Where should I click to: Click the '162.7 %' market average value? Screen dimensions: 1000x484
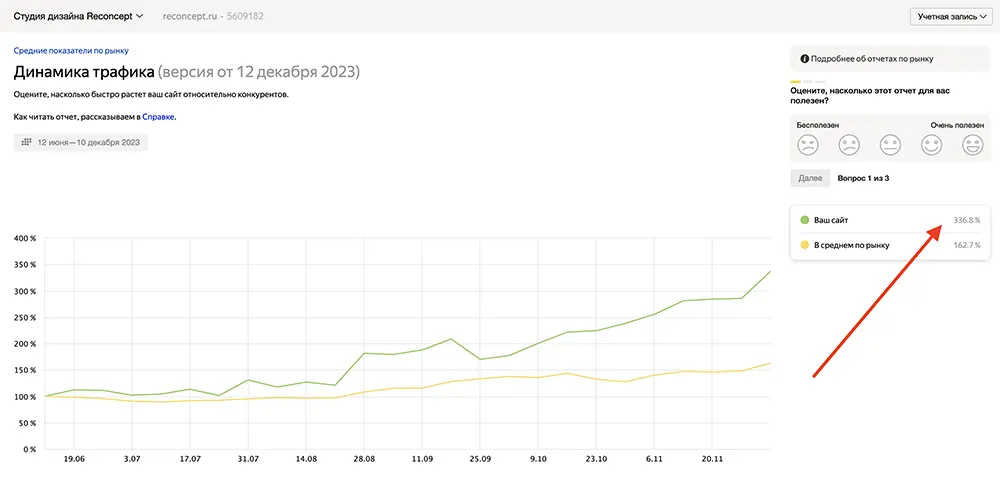coord(967,245)
